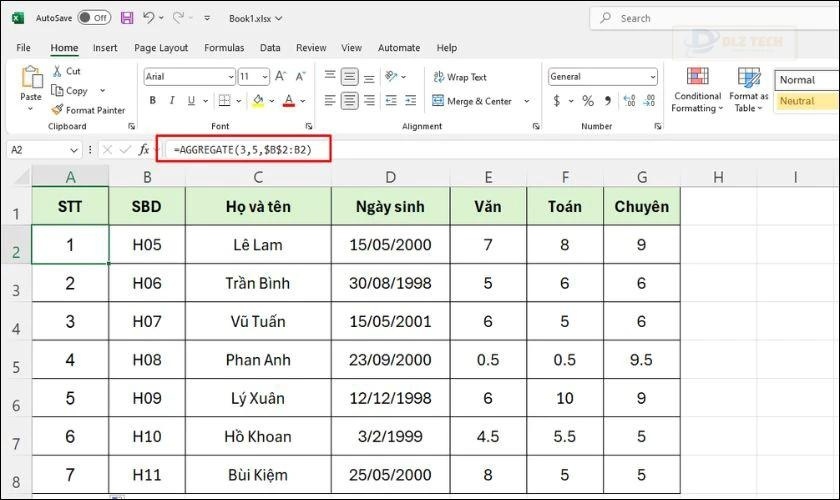The height and width of the screenshot is (500, 840).
Task: Click the Format Painter brush
Action: [x=57, y=109]
